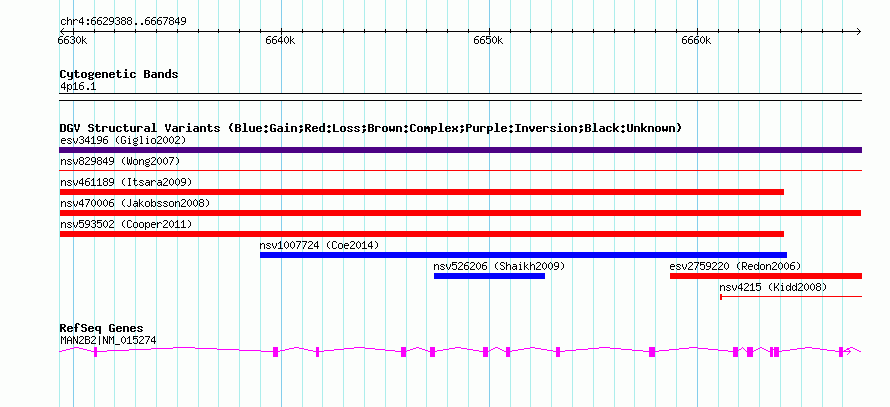Select the nsv829849 (Wong2007) label

(x=120, y=162)
